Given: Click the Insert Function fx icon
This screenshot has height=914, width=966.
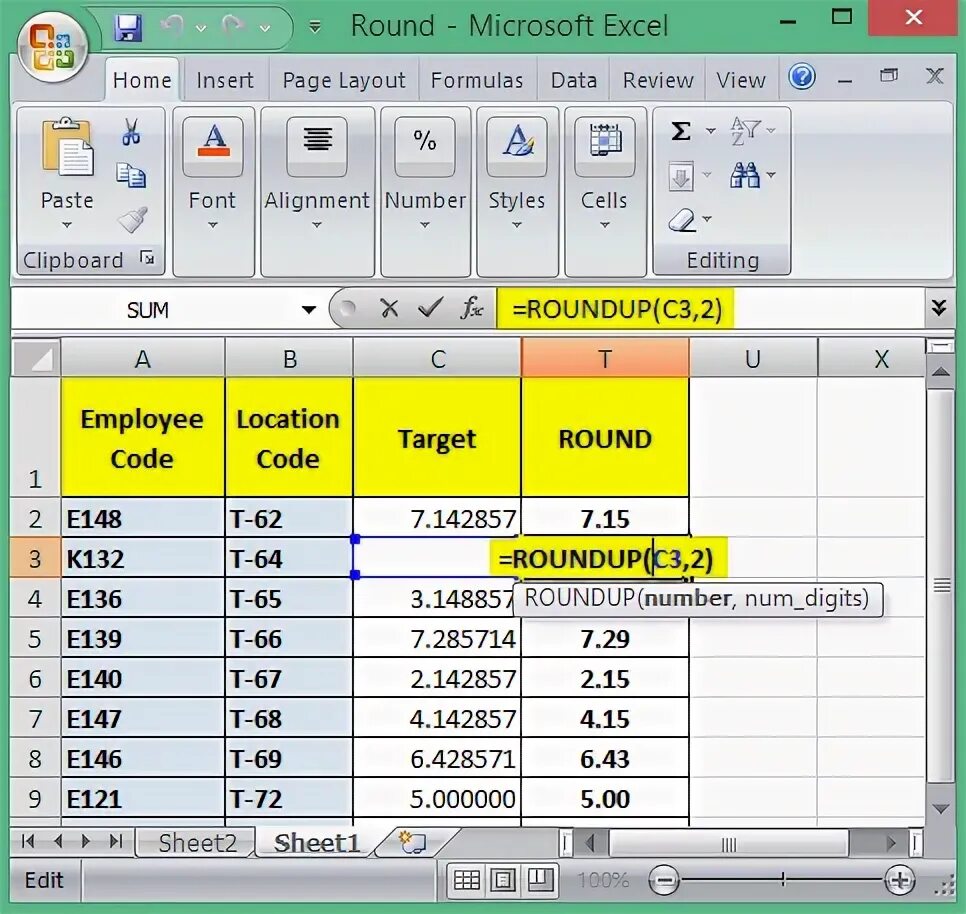Looking at the screenshot, I should (471, 307).
